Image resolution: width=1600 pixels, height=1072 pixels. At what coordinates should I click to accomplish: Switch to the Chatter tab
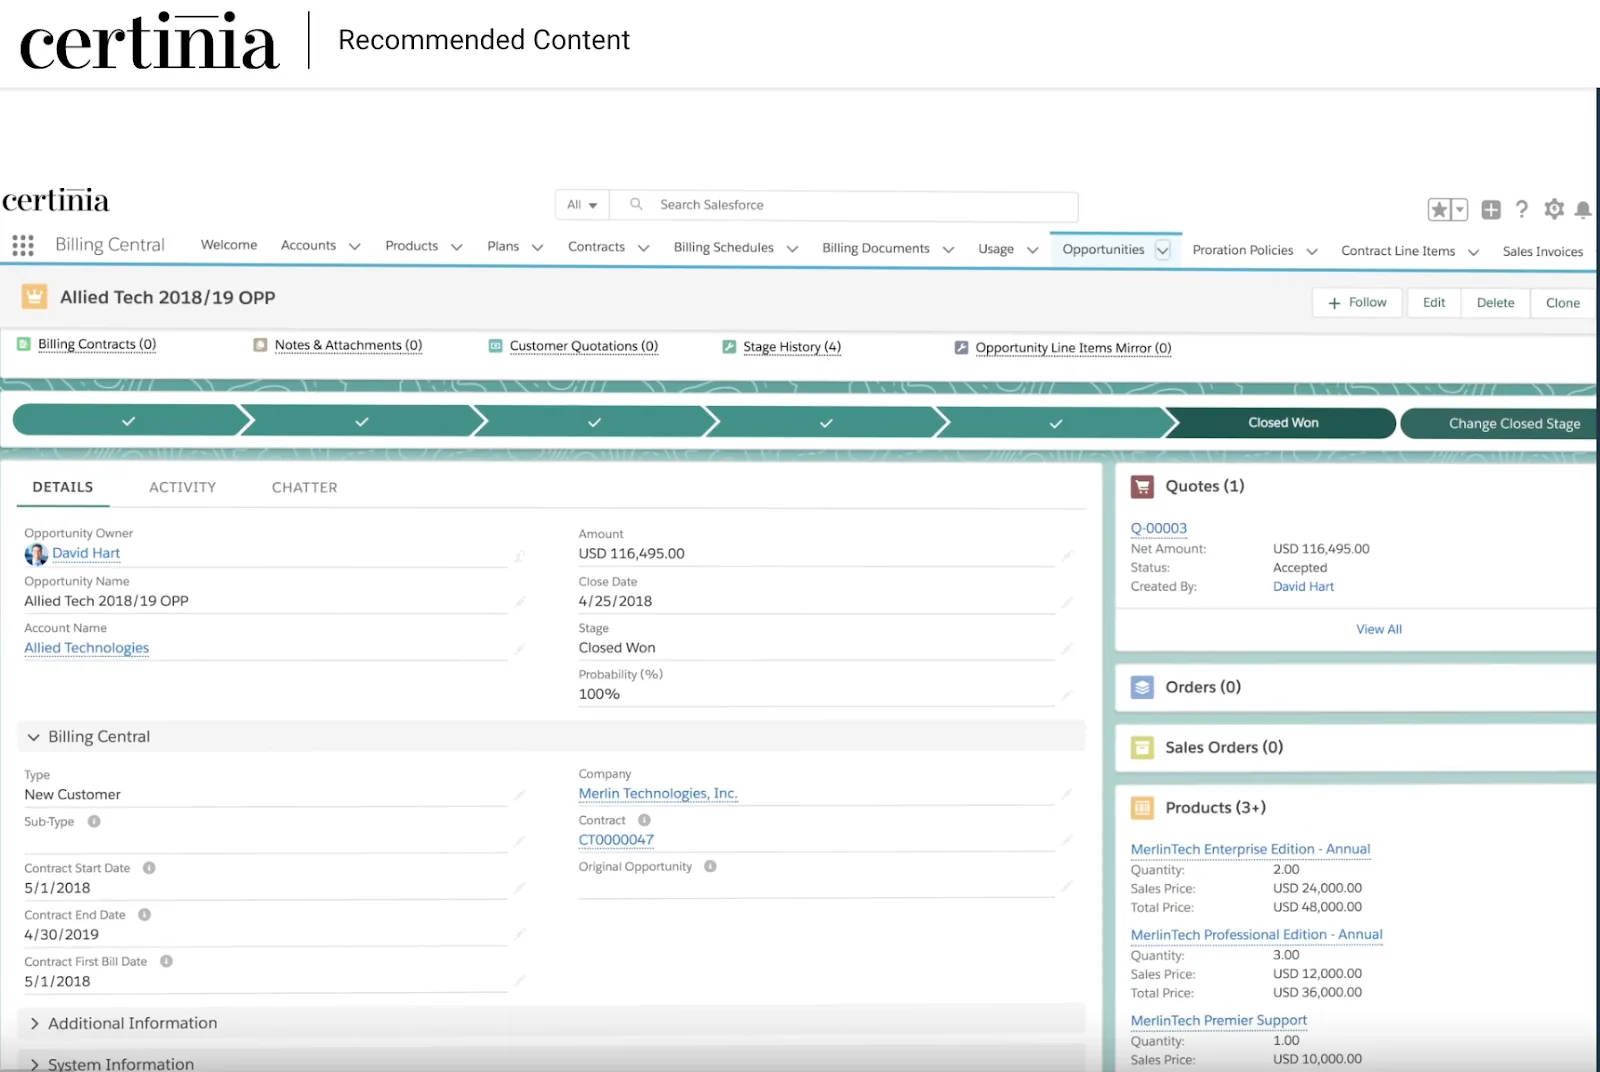(305, 487)
